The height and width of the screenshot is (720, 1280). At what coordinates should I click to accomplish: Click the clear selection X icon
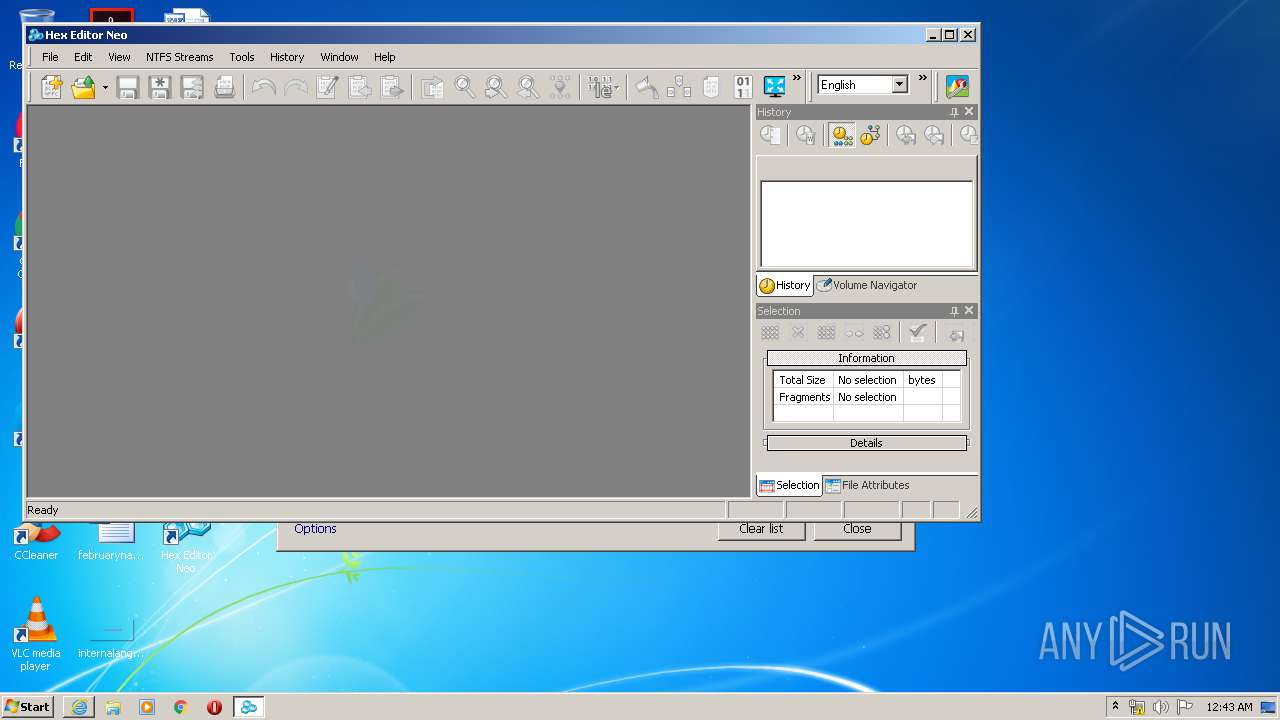click(798, 333)
